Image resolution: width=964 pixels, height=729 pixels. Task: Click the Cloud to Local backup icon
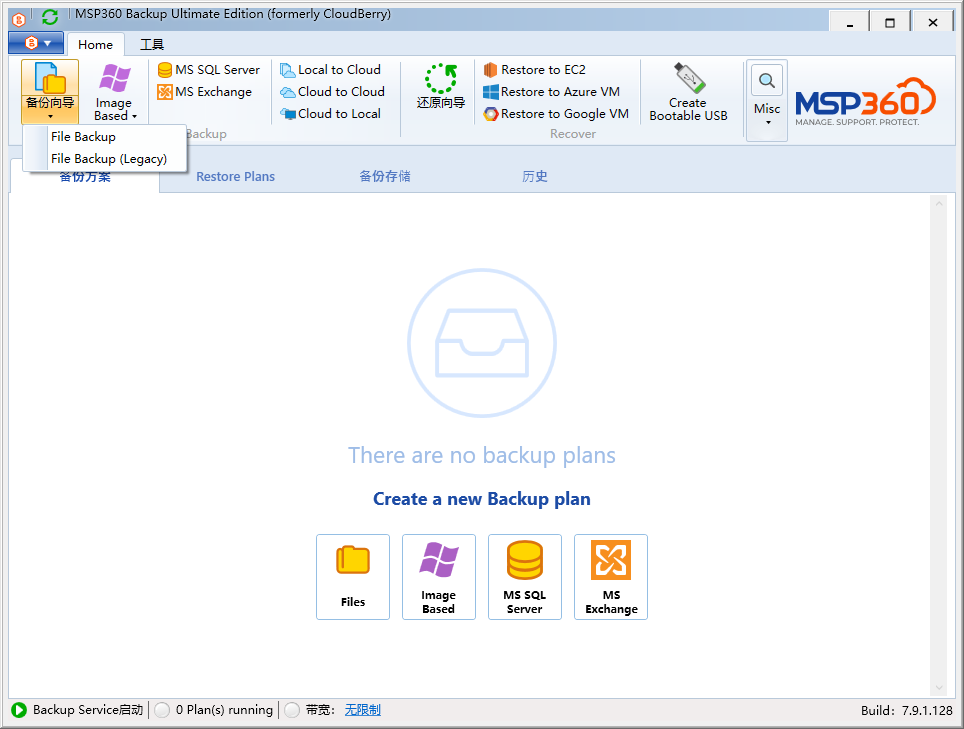330,113
